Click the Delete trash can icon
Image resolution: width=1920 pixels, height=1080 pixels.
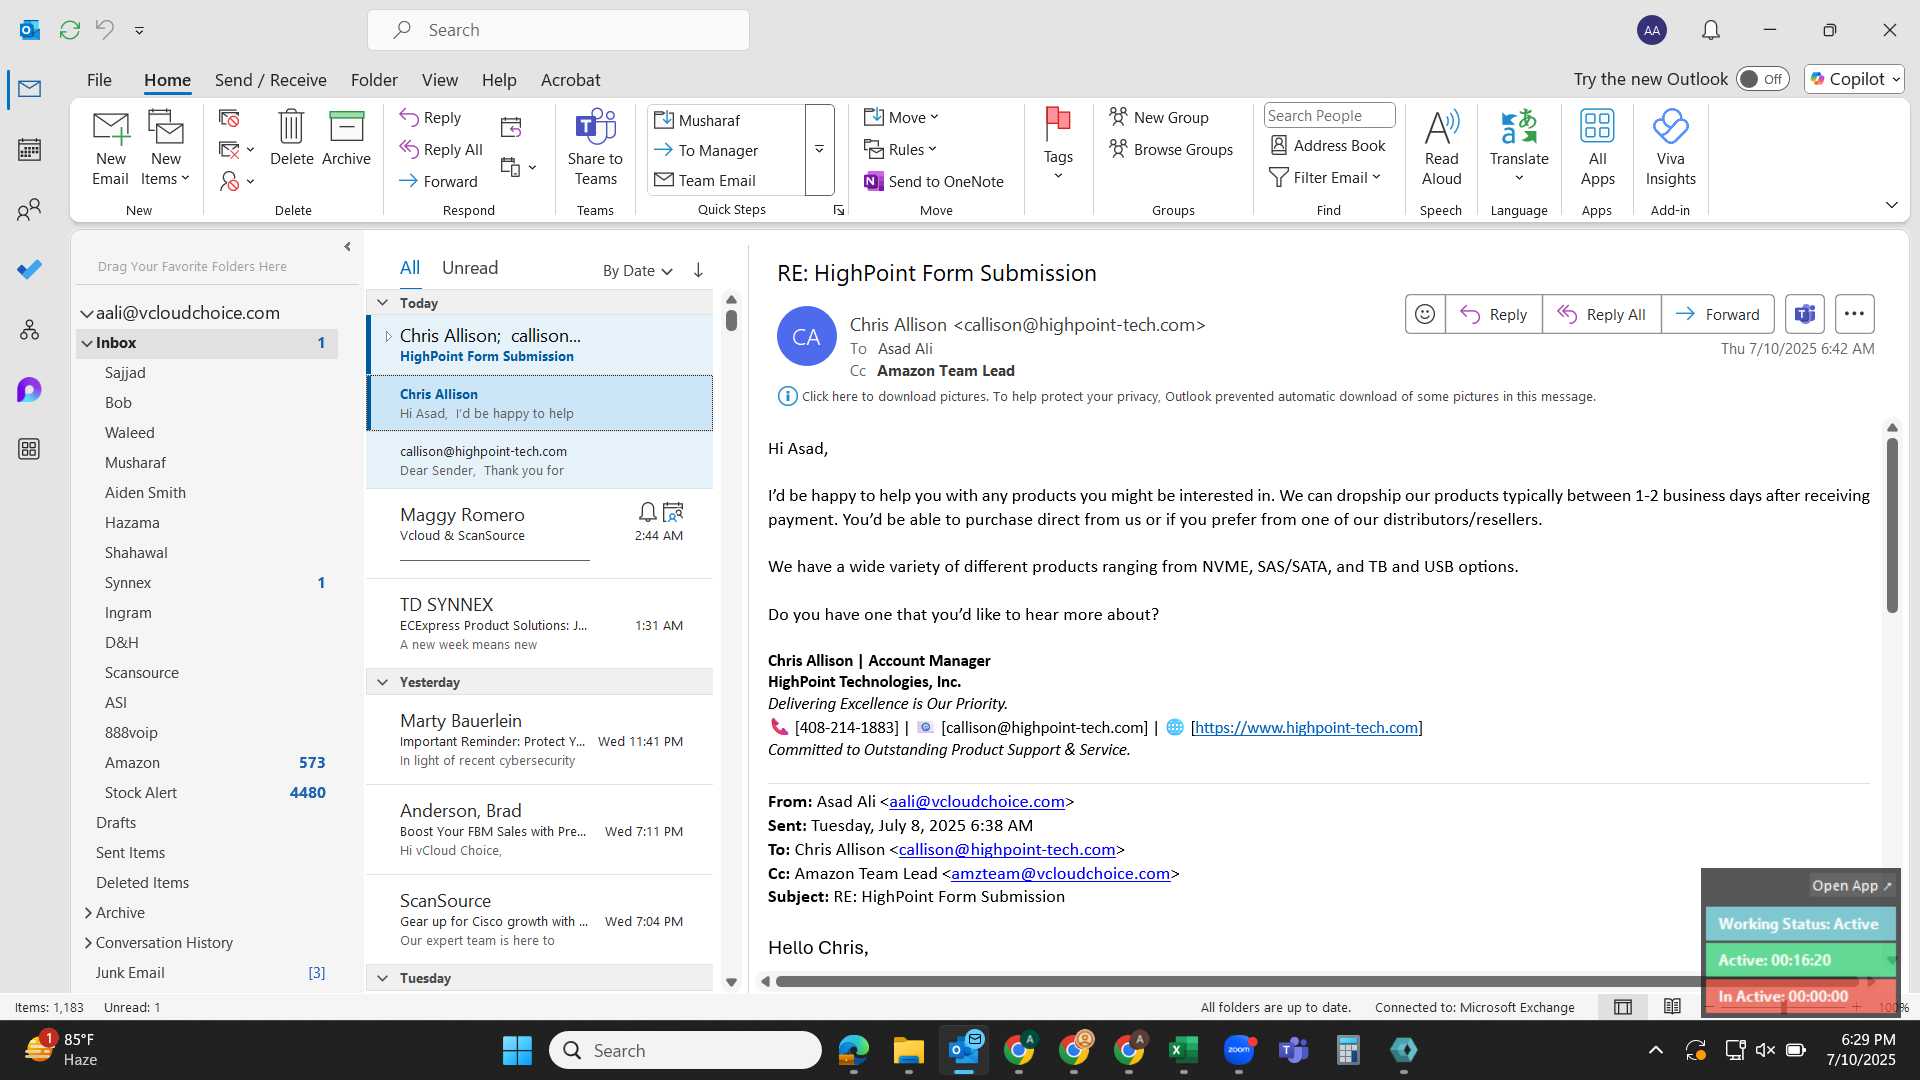click(291, 137)
